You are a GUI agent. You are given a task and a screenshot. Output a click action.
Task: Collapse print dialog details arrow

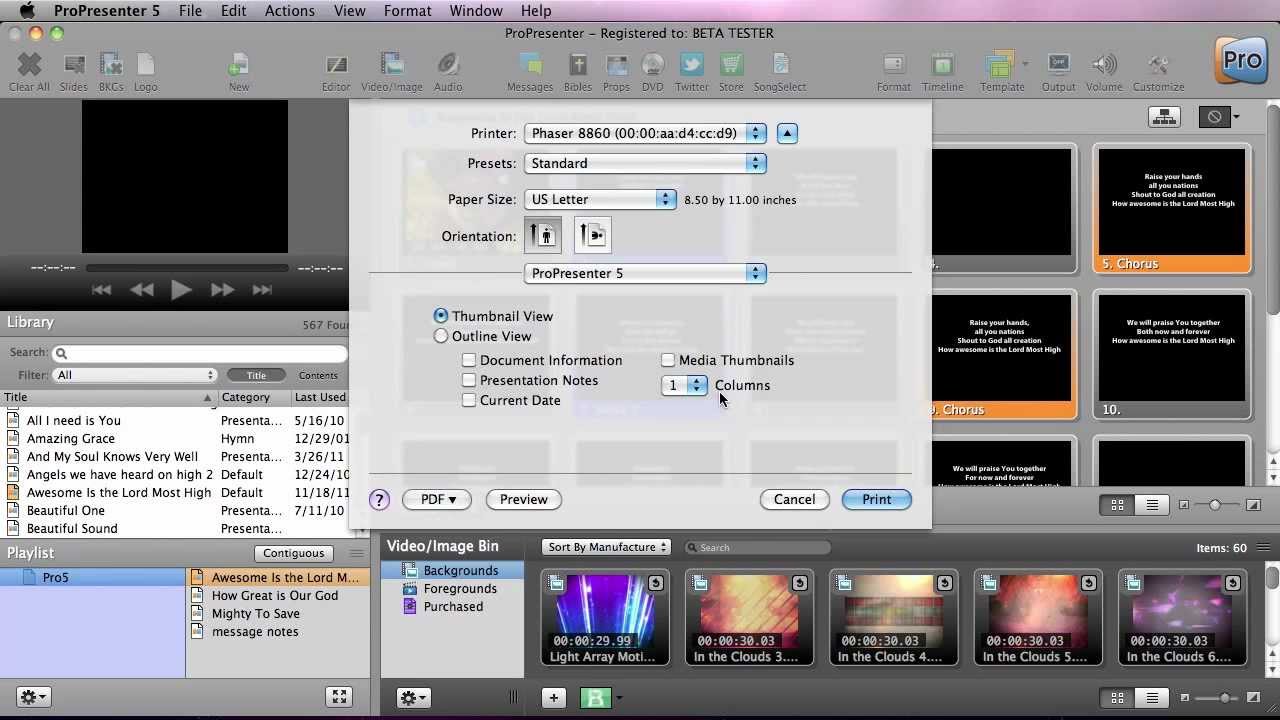click(x=787, y=133)
